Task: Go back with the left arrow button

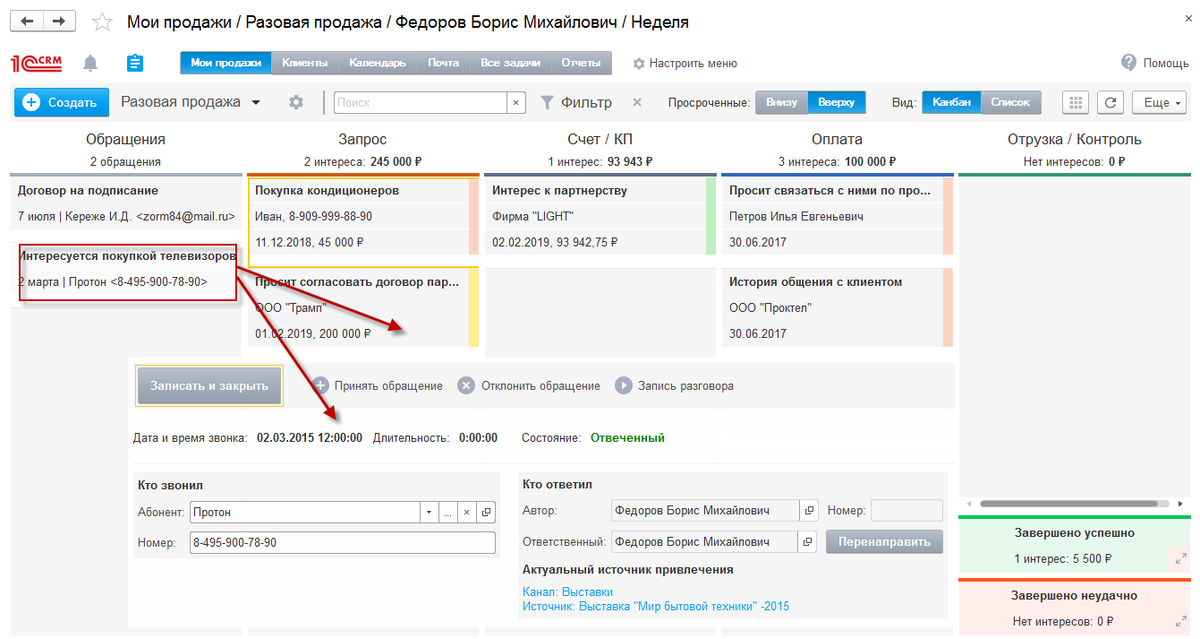Action: point(27,21)
